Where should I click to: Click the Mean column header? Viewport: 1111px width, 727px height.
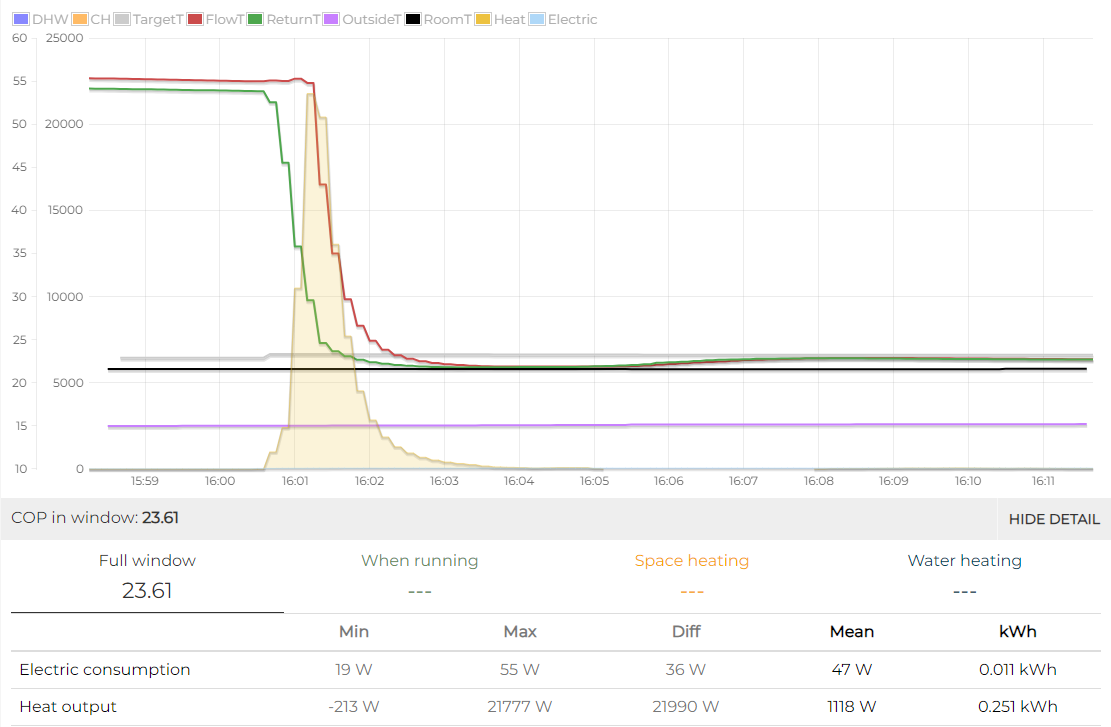[x=852, y=631]
